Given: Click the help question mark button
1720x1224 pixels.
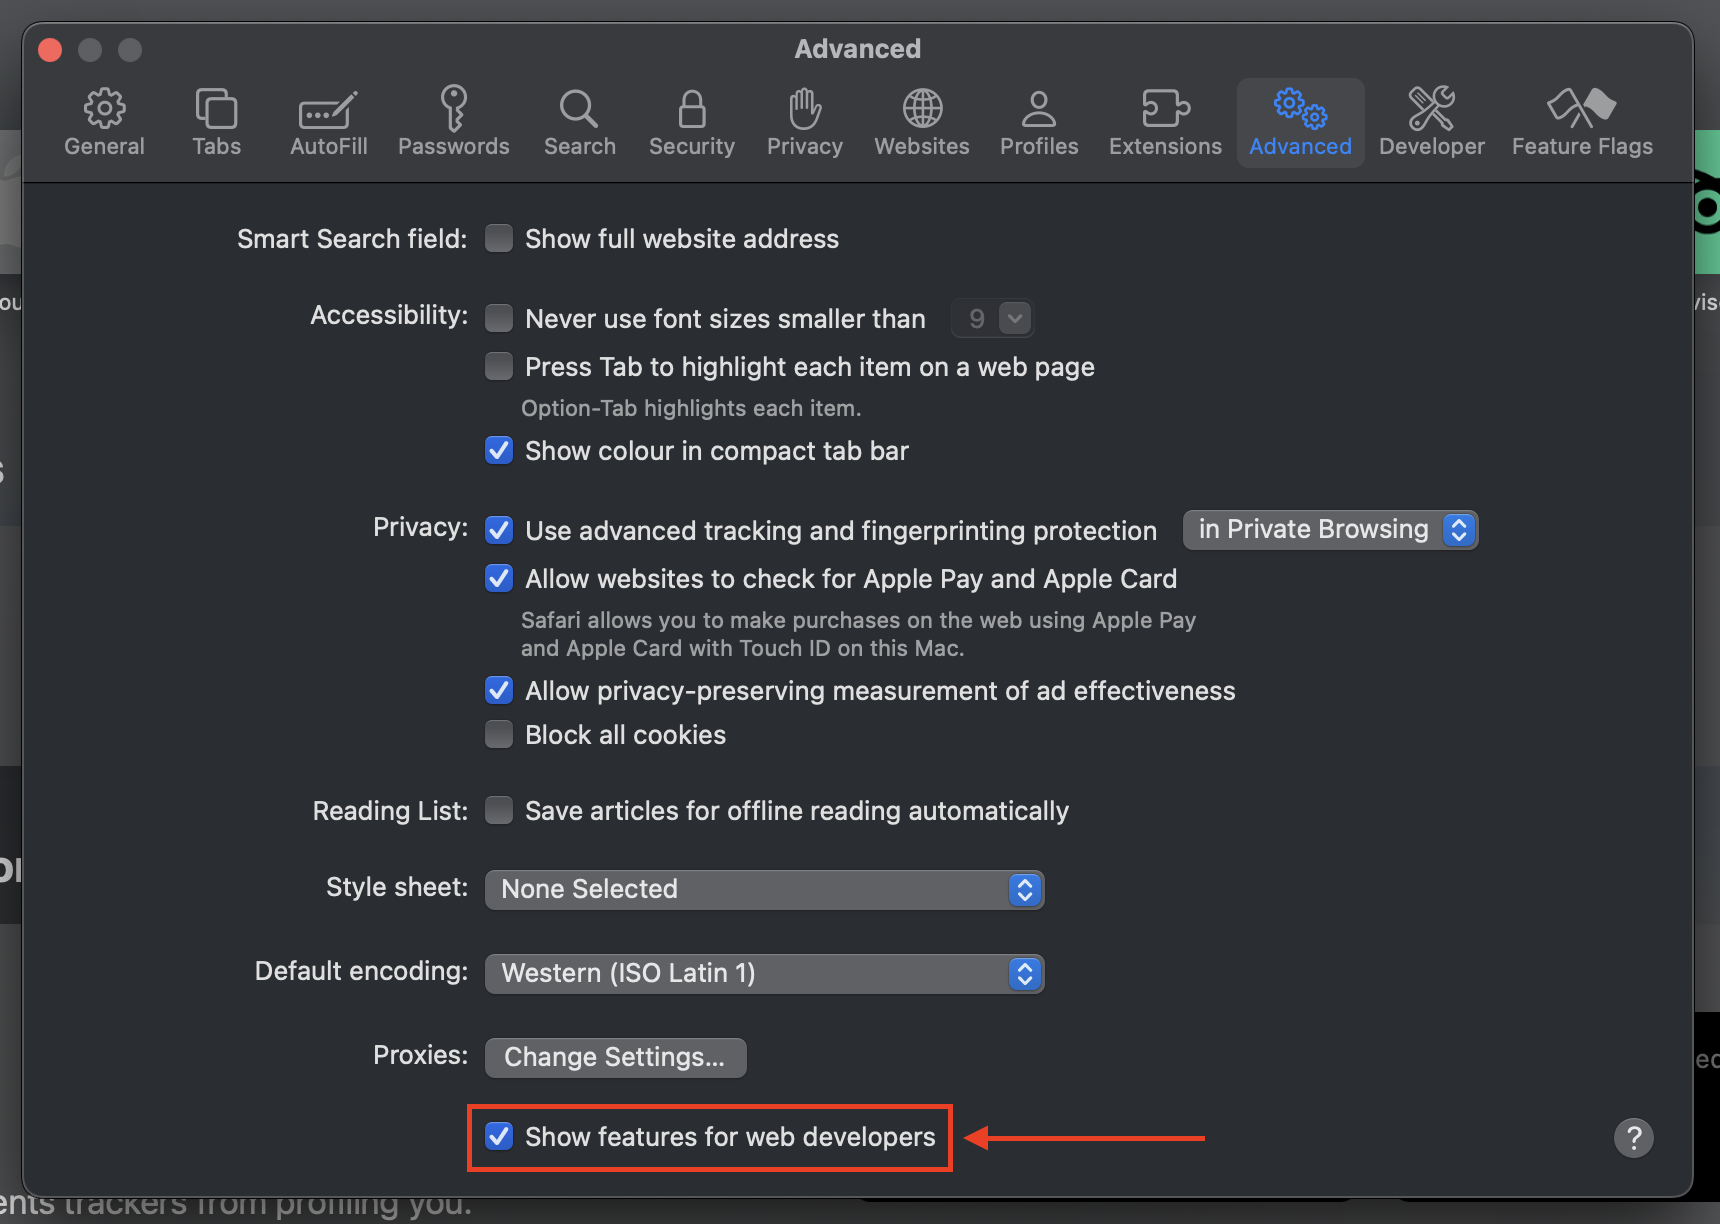Looking at the screenshot, I should [x=1633, y=1137].
